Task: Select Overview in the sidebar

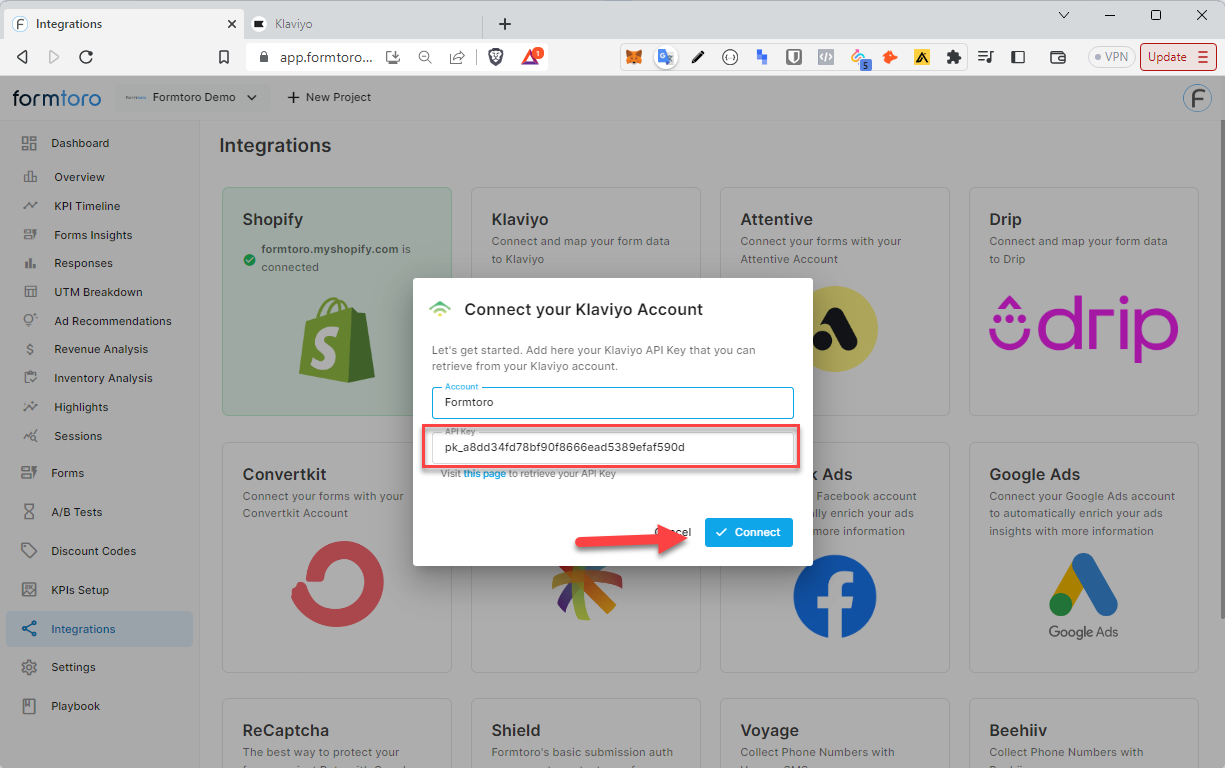Action: coord(79,177)
